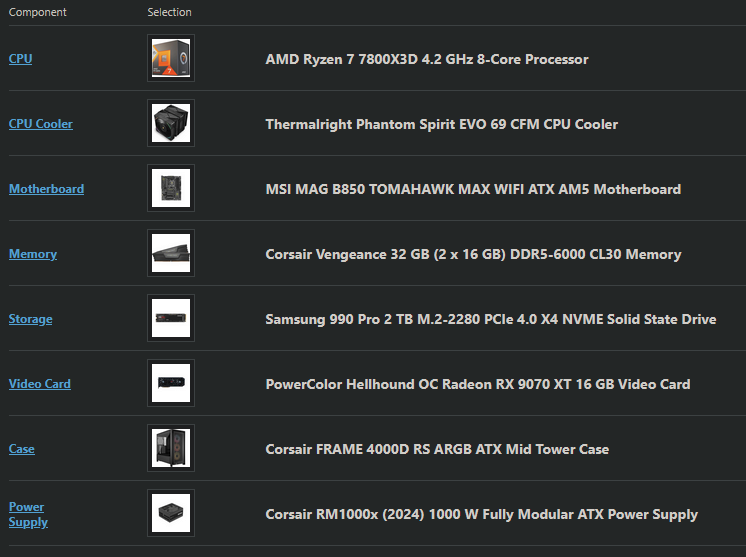746x557 pixels.
Task: Click the Corsair RM1000x PSU thumbnail
Action: (171, 513)
